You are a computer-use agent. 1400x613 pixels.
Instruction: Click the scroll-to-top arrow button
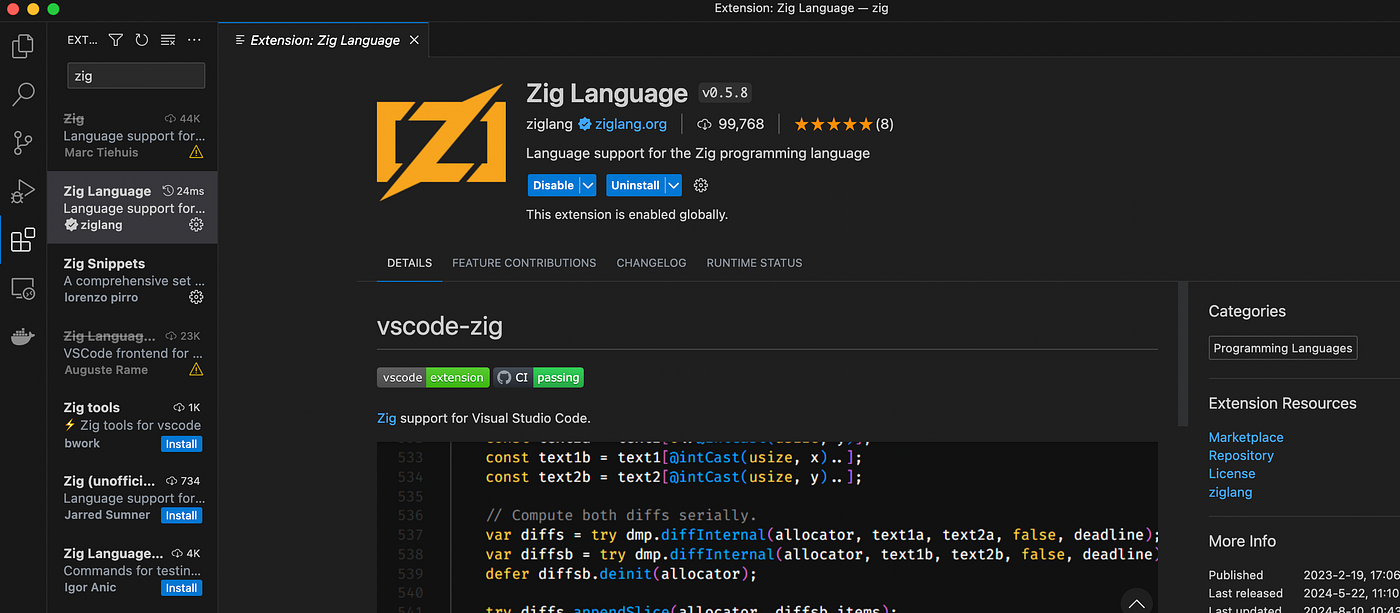click(x=1136, y=603)
